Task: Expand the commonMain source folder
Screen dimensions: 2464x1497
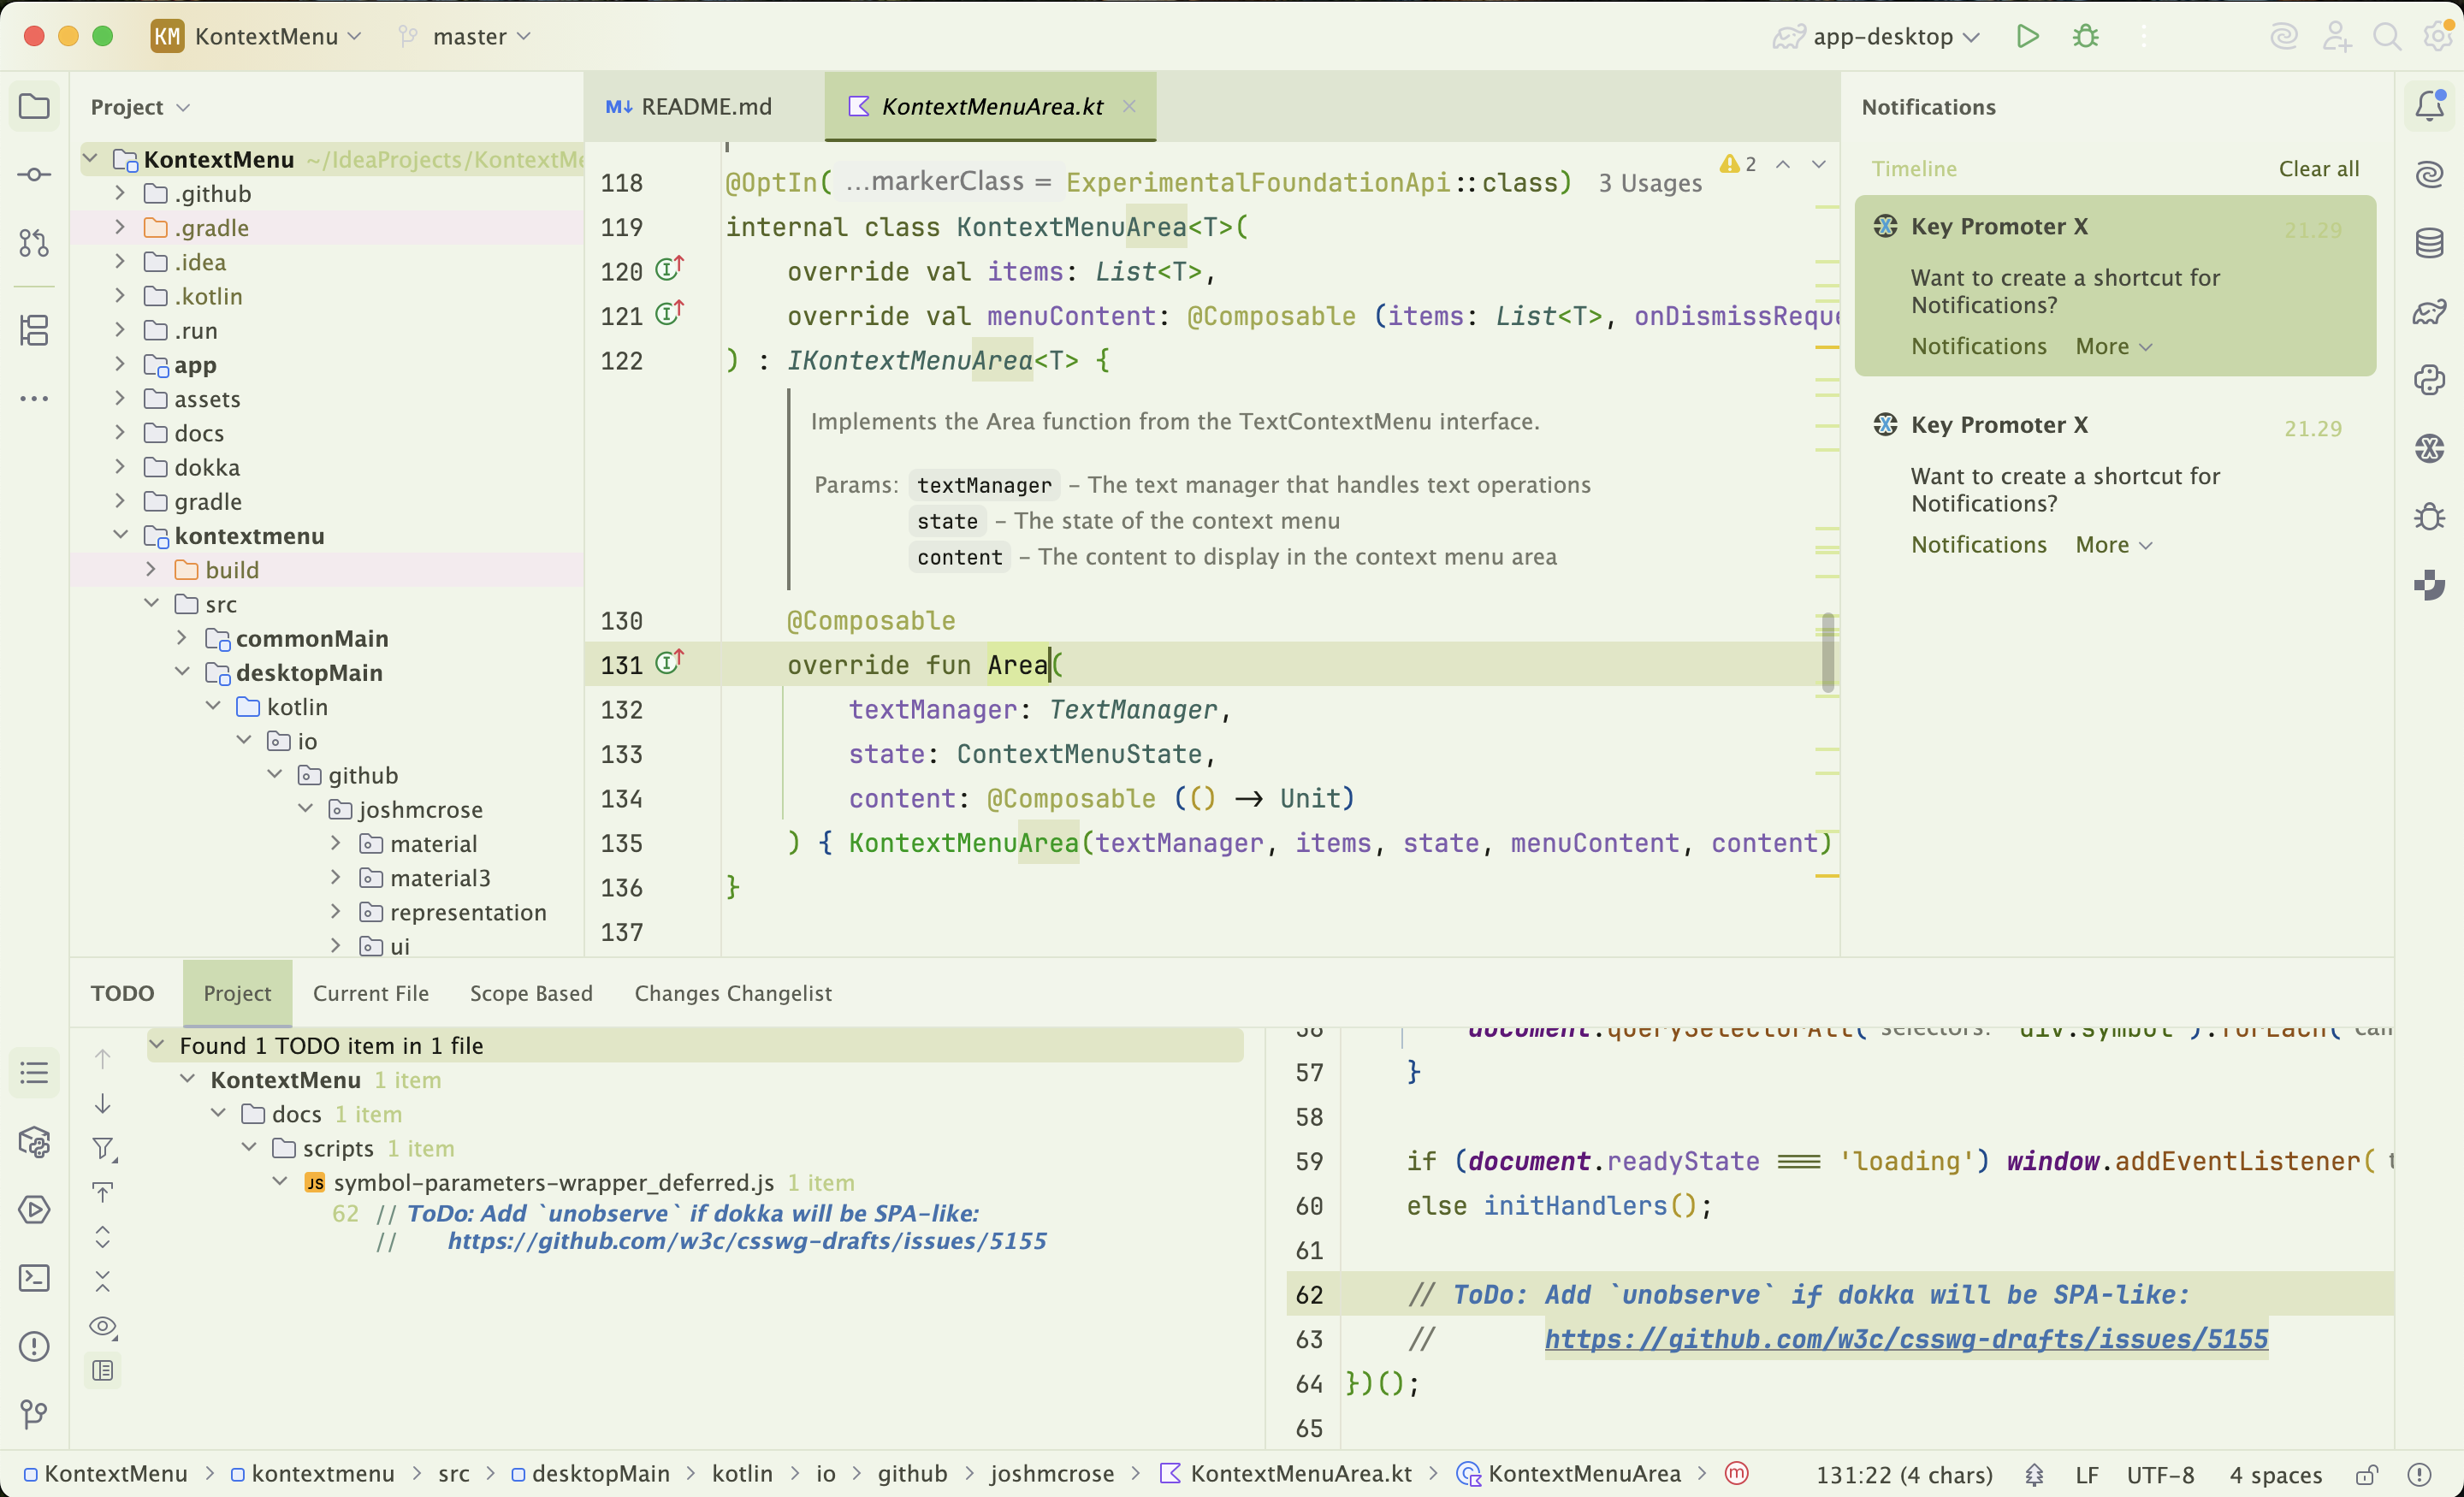Action: click(x=182, y=638)
